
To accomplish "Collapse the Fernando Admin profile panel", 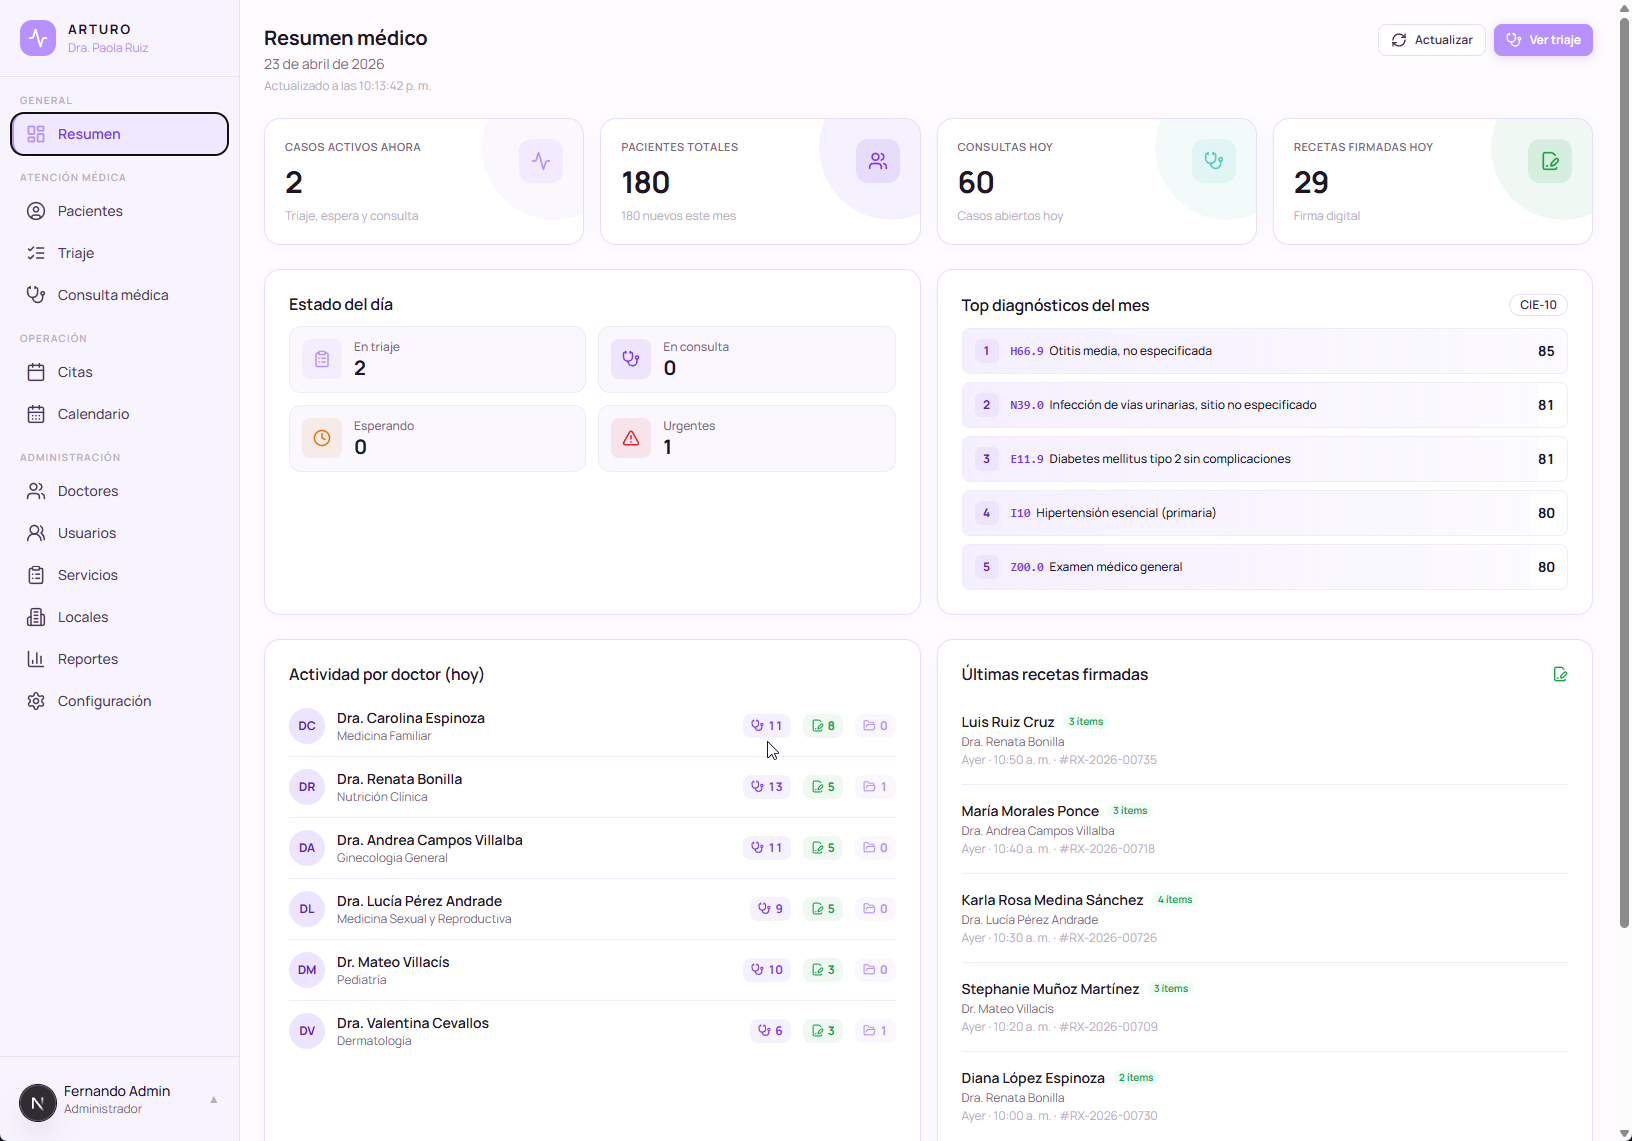I will pyautogui.click(x=213, y=1099).
